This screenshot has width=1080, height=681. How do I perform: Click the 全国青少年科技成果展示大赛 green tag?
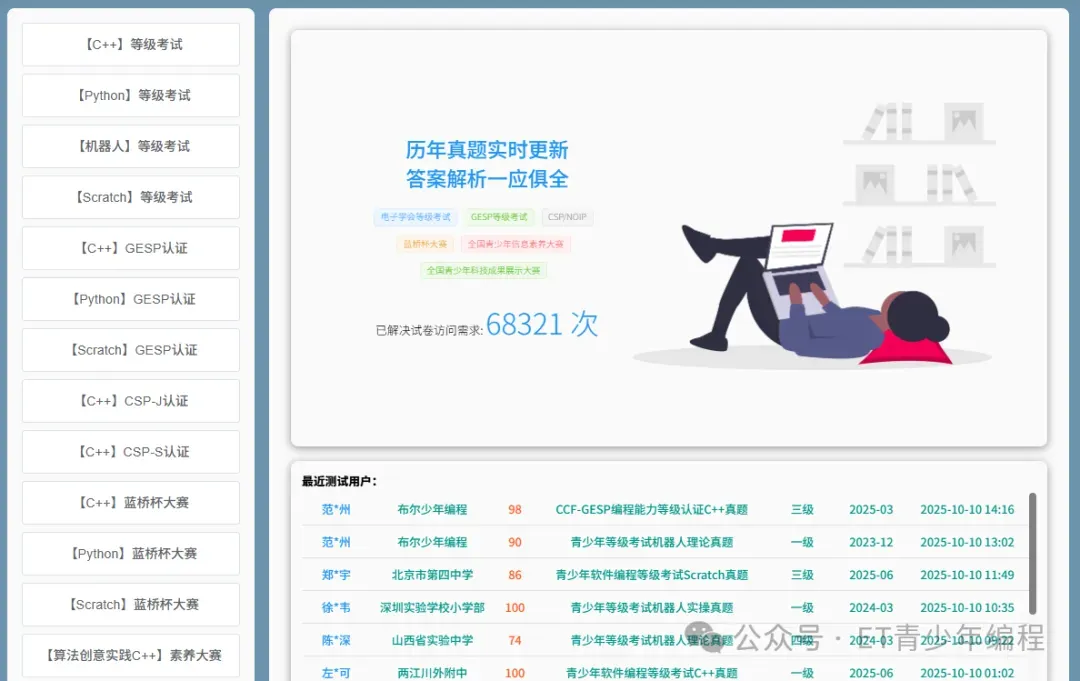coord(483,271)
